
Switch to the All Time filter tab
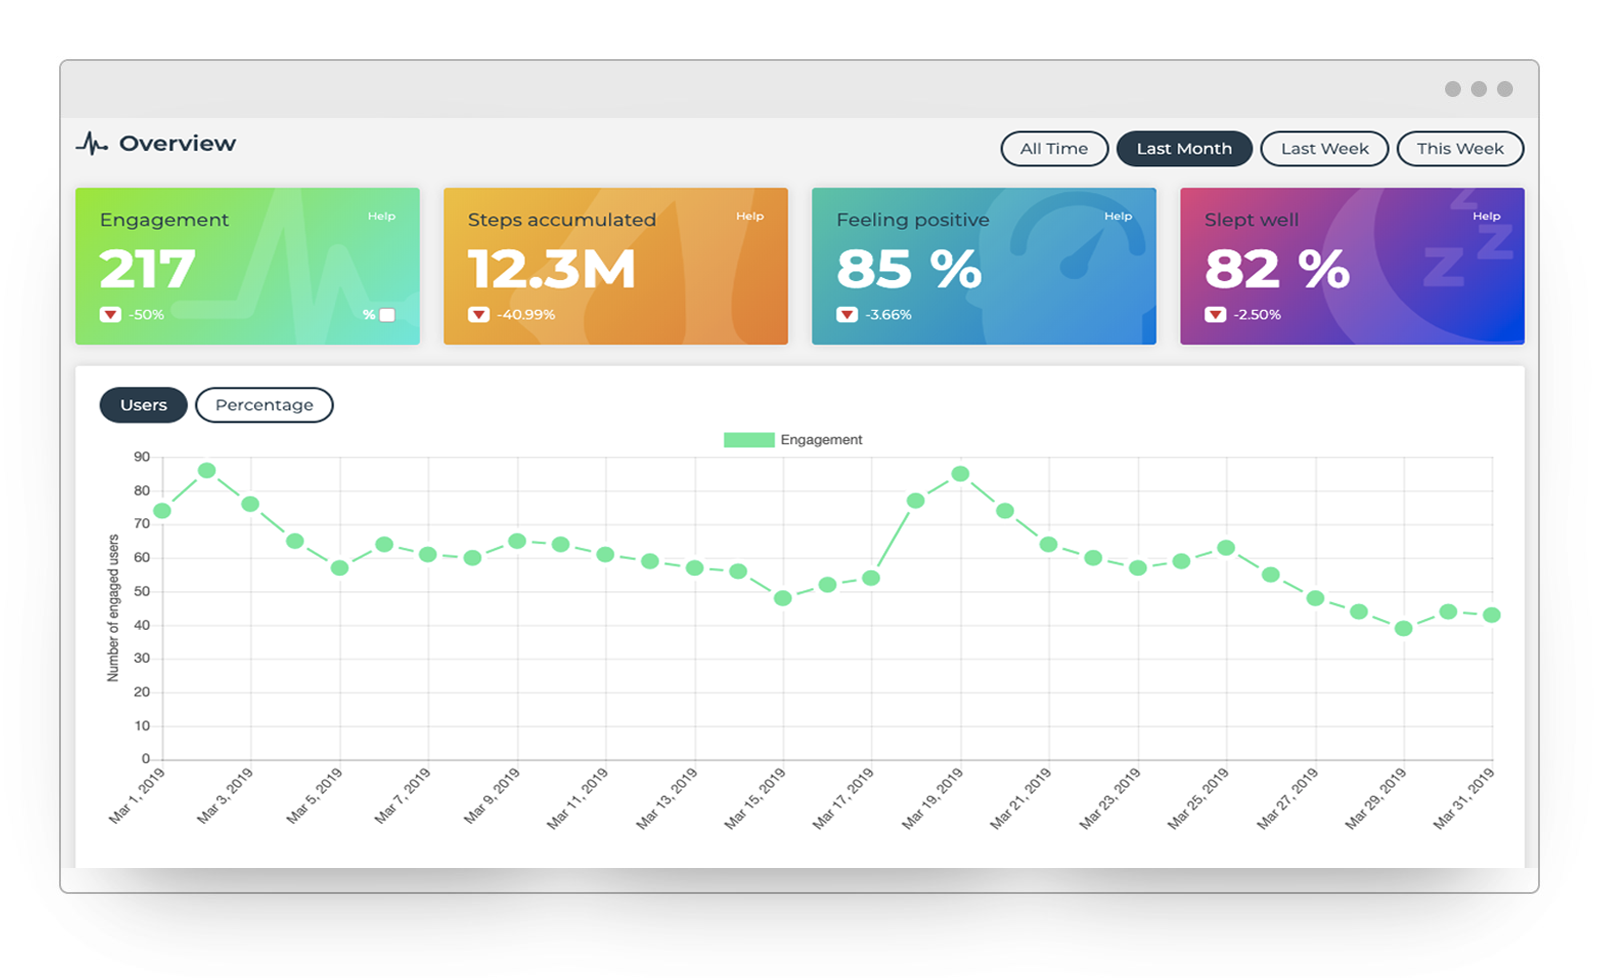1054,148
